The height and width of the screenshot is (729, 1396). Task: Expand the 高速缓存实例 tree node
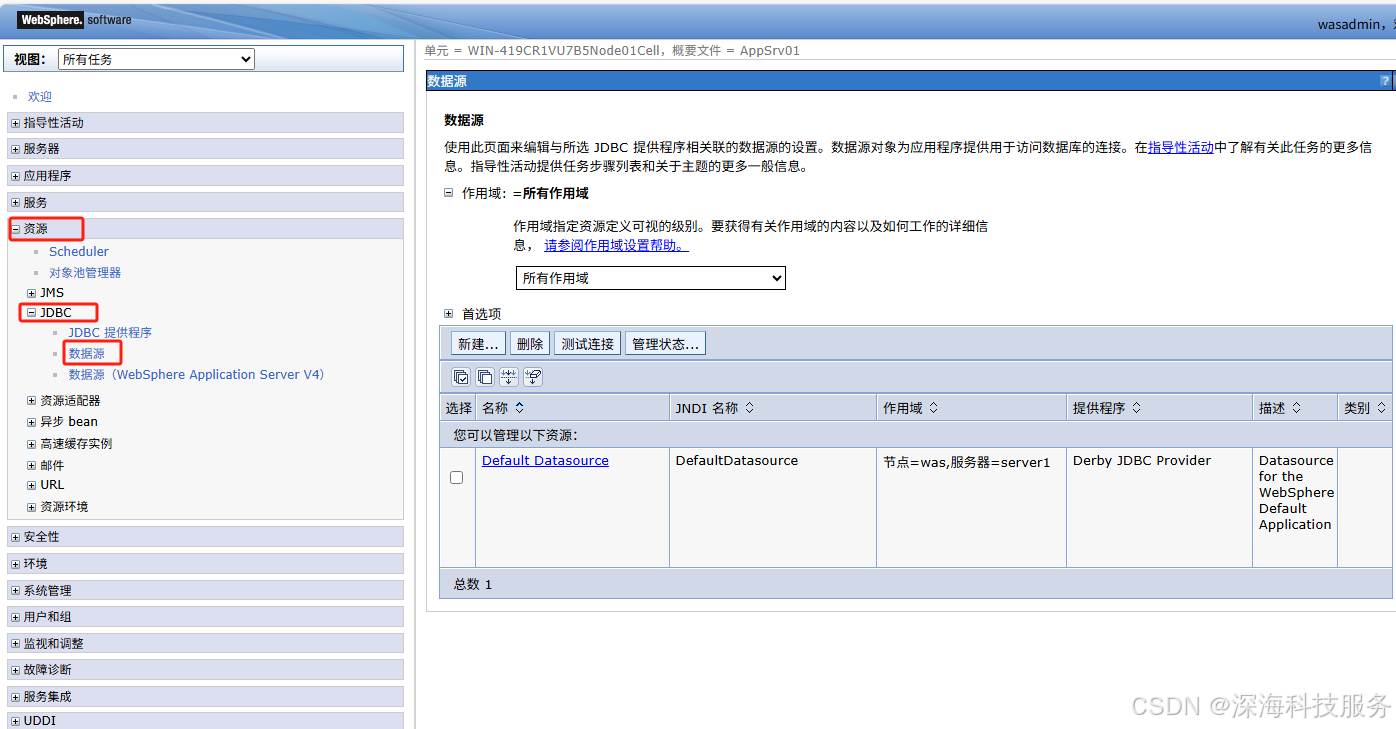[x=32, y=444]
